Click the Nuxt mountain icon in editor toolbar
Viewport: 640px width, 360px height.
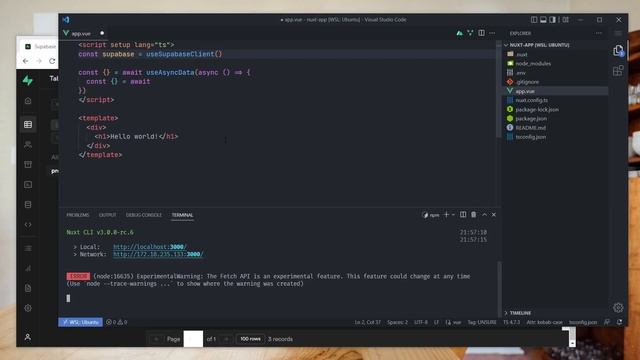coord(460,33)
